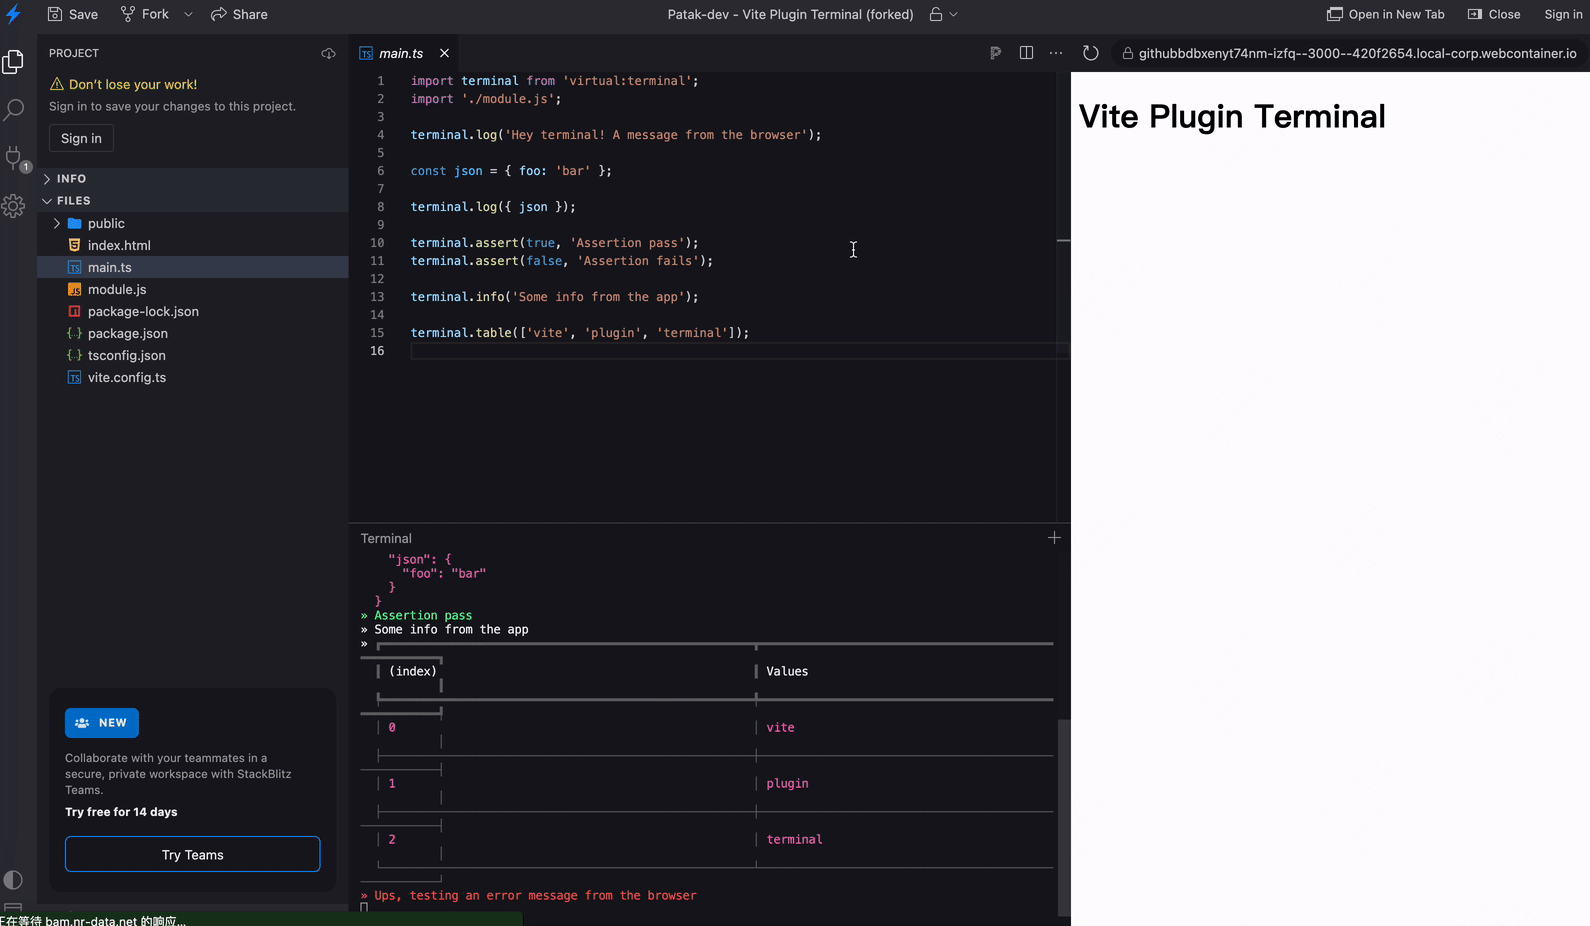Click the Try Teams button

coord(193,855)
